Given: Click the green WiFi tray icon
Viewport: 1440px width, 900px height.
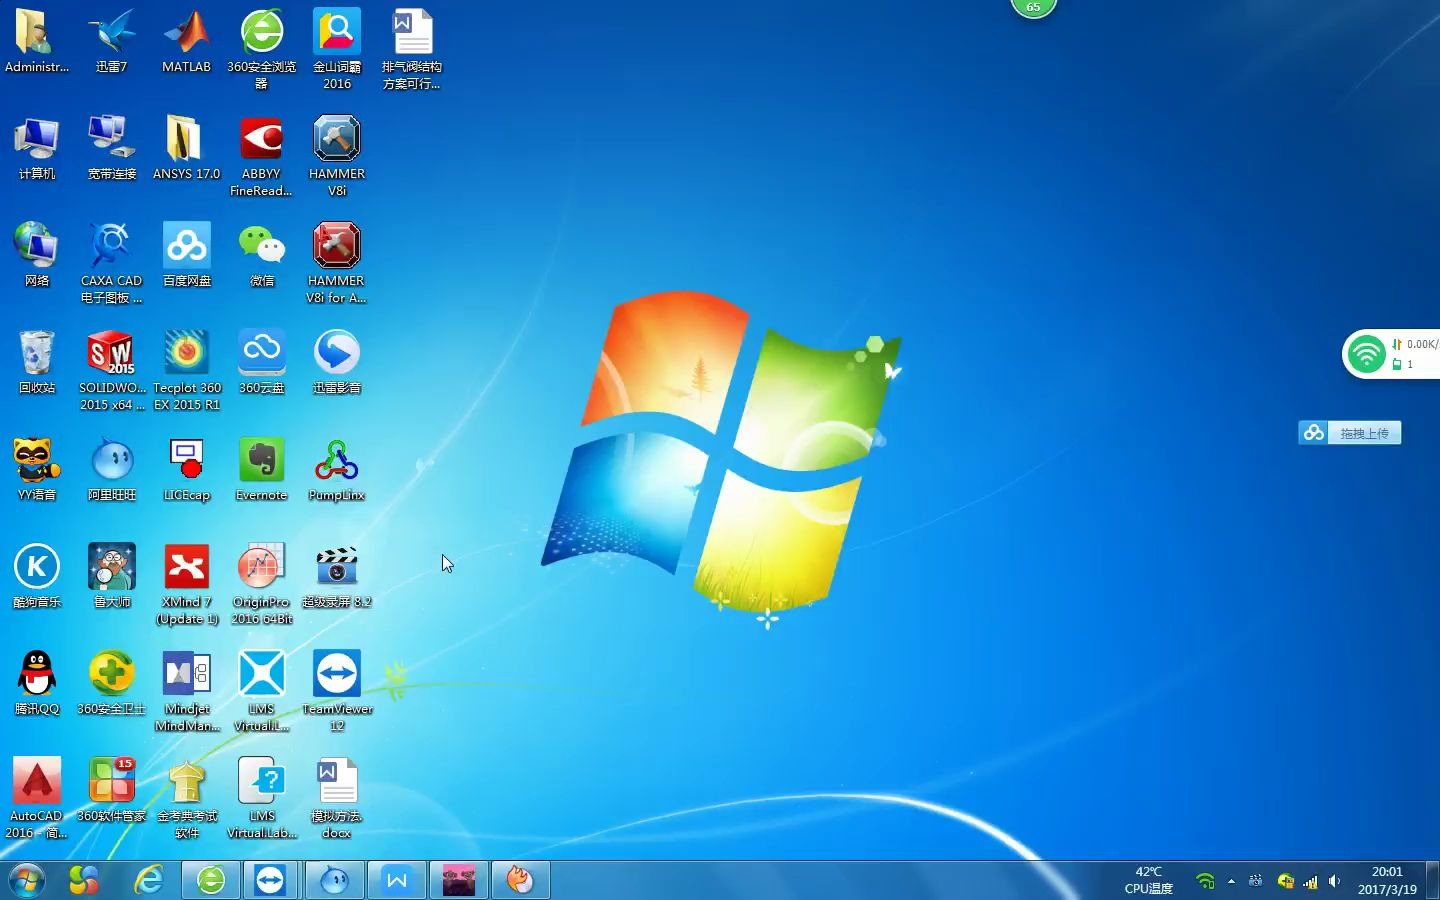Looking at the screenshot, I should 1205,881.
